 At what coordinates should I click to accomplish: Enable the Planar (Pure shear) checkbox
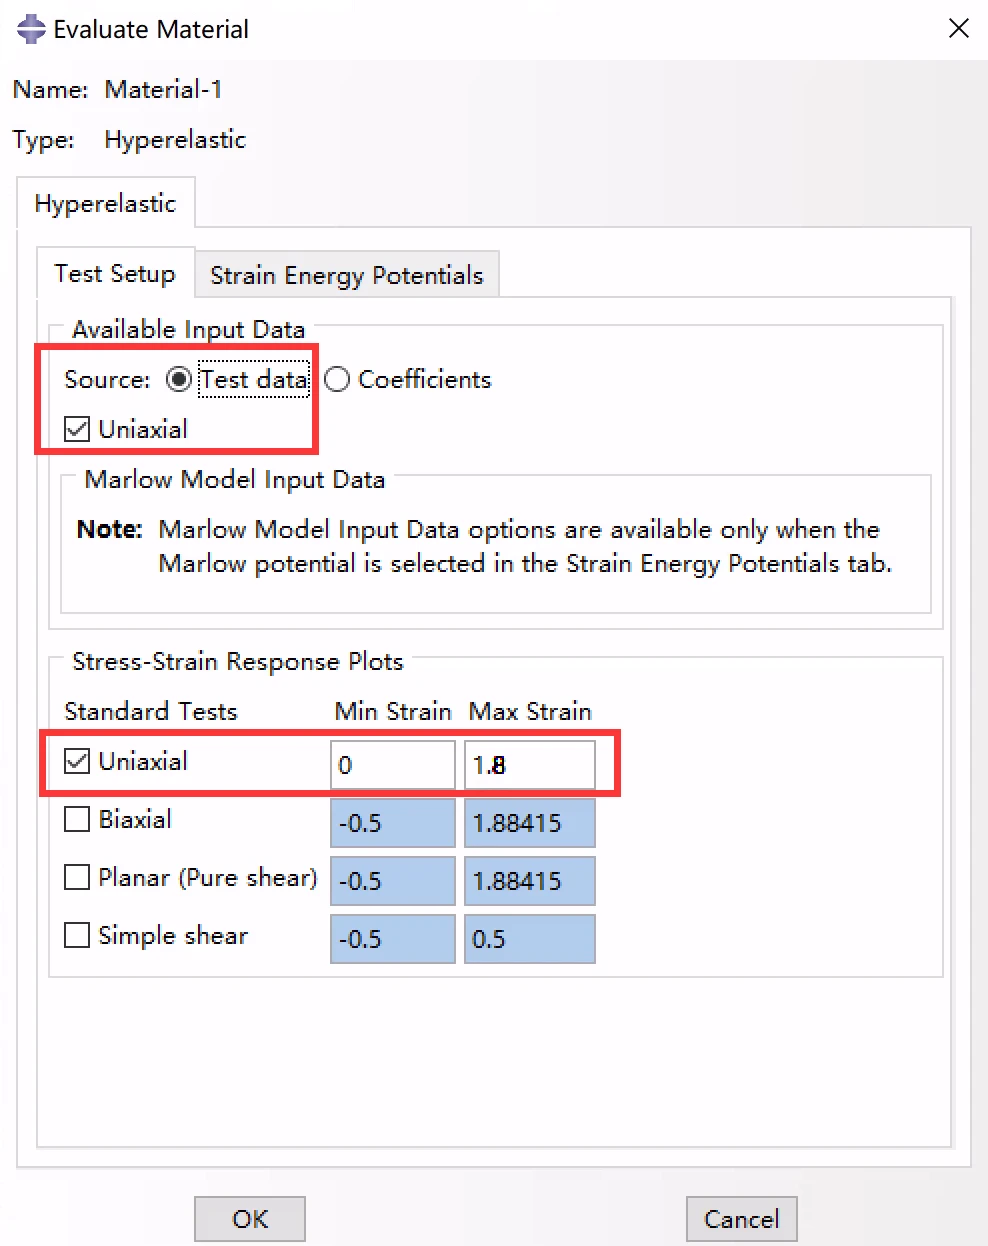(x=77, y=878)
